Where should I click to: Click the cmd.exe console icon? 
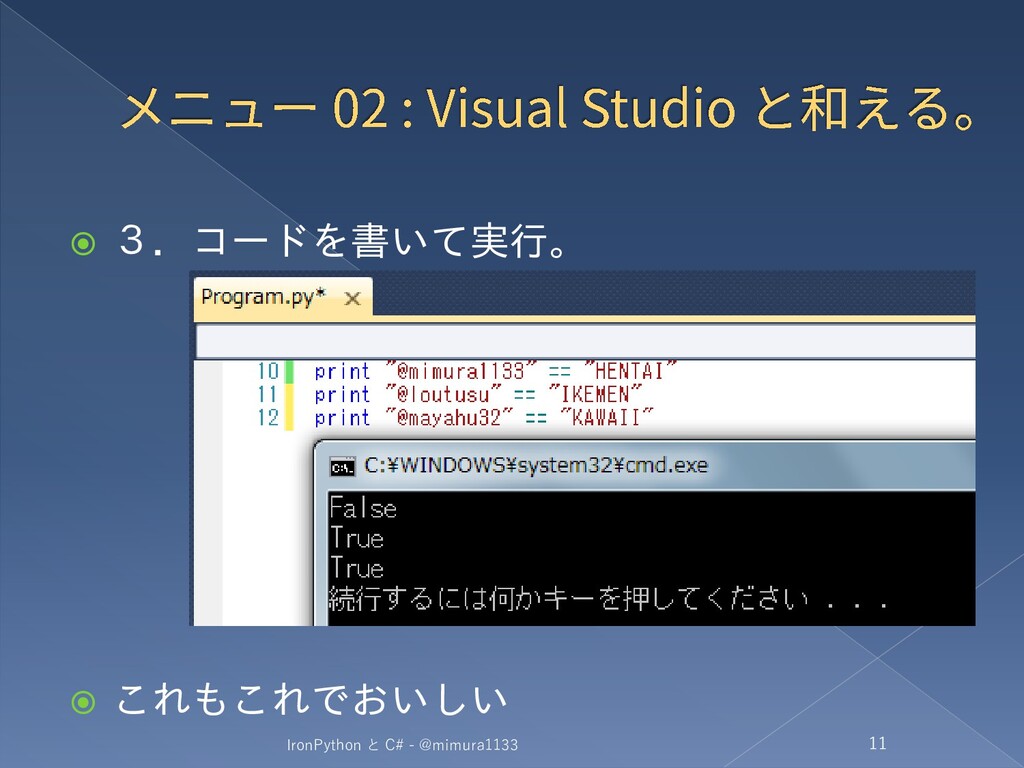pyautogui.click(x=342, y=467)
